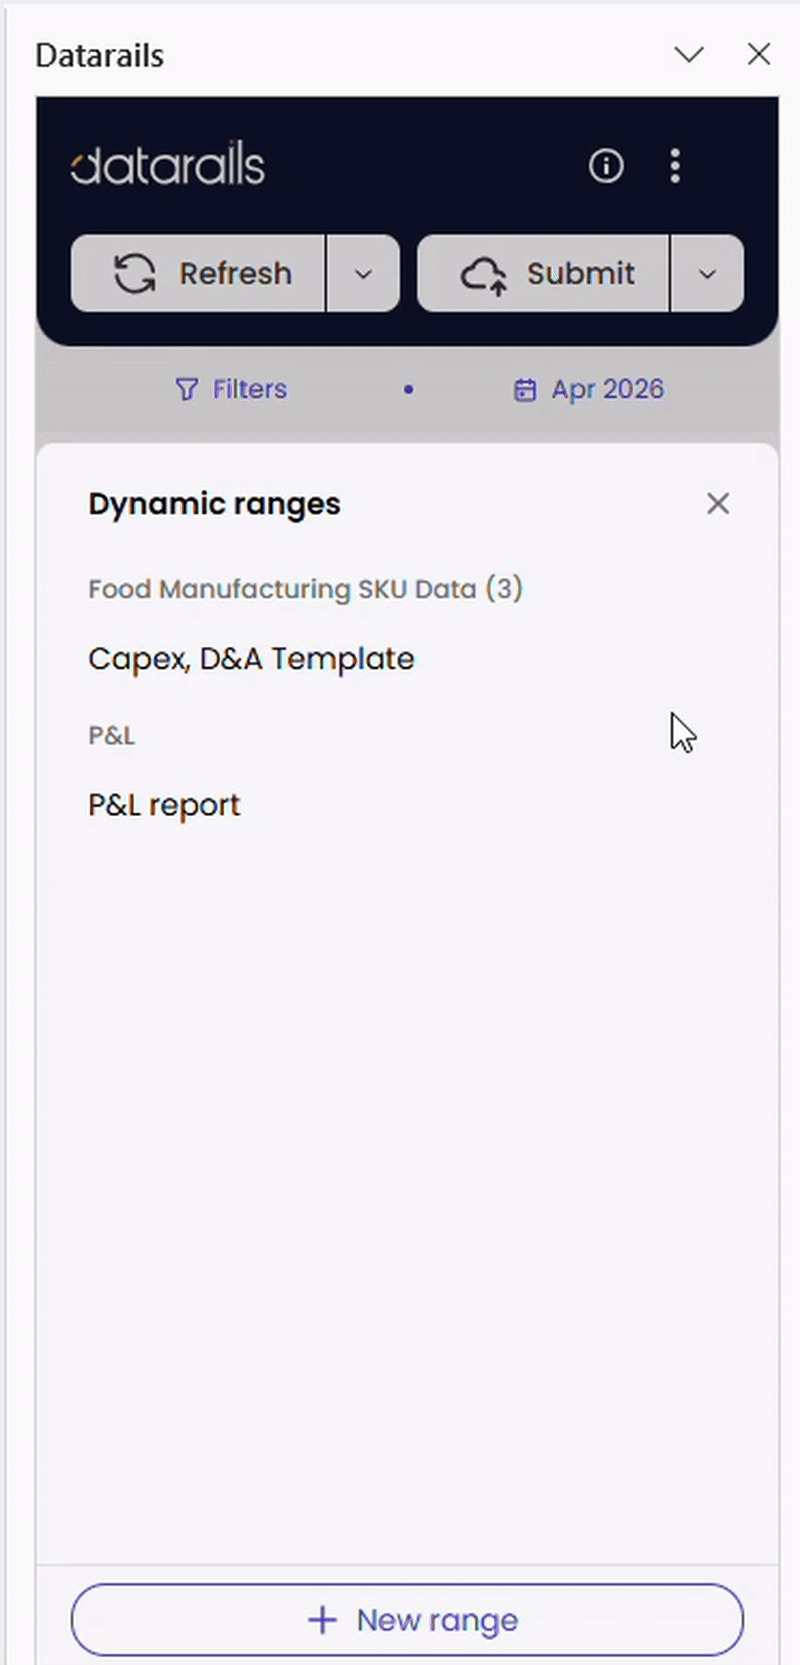The image size is (800, 1665).
Task: Click the New range button
Action: coord(407,1619)
